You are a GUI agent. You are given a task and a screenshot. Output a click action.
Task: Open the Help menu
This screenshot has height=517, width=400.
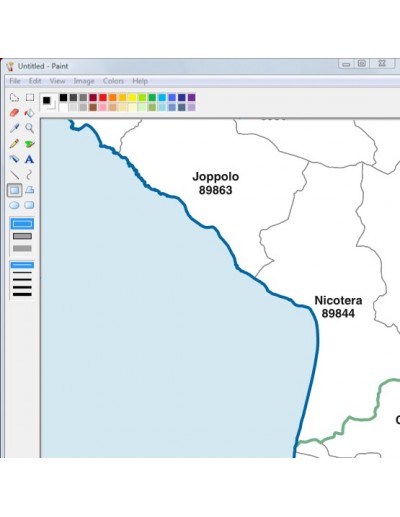[140, 81]
